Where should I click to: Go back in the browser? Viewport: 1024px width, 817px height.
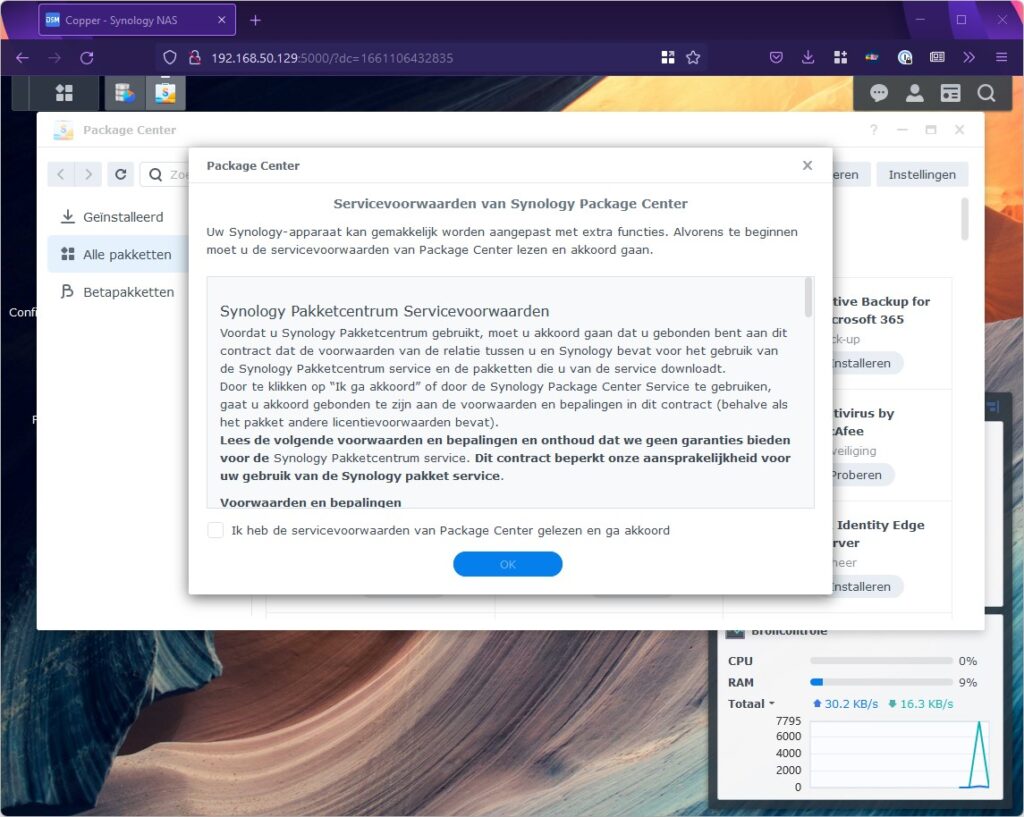pos(22,58)
